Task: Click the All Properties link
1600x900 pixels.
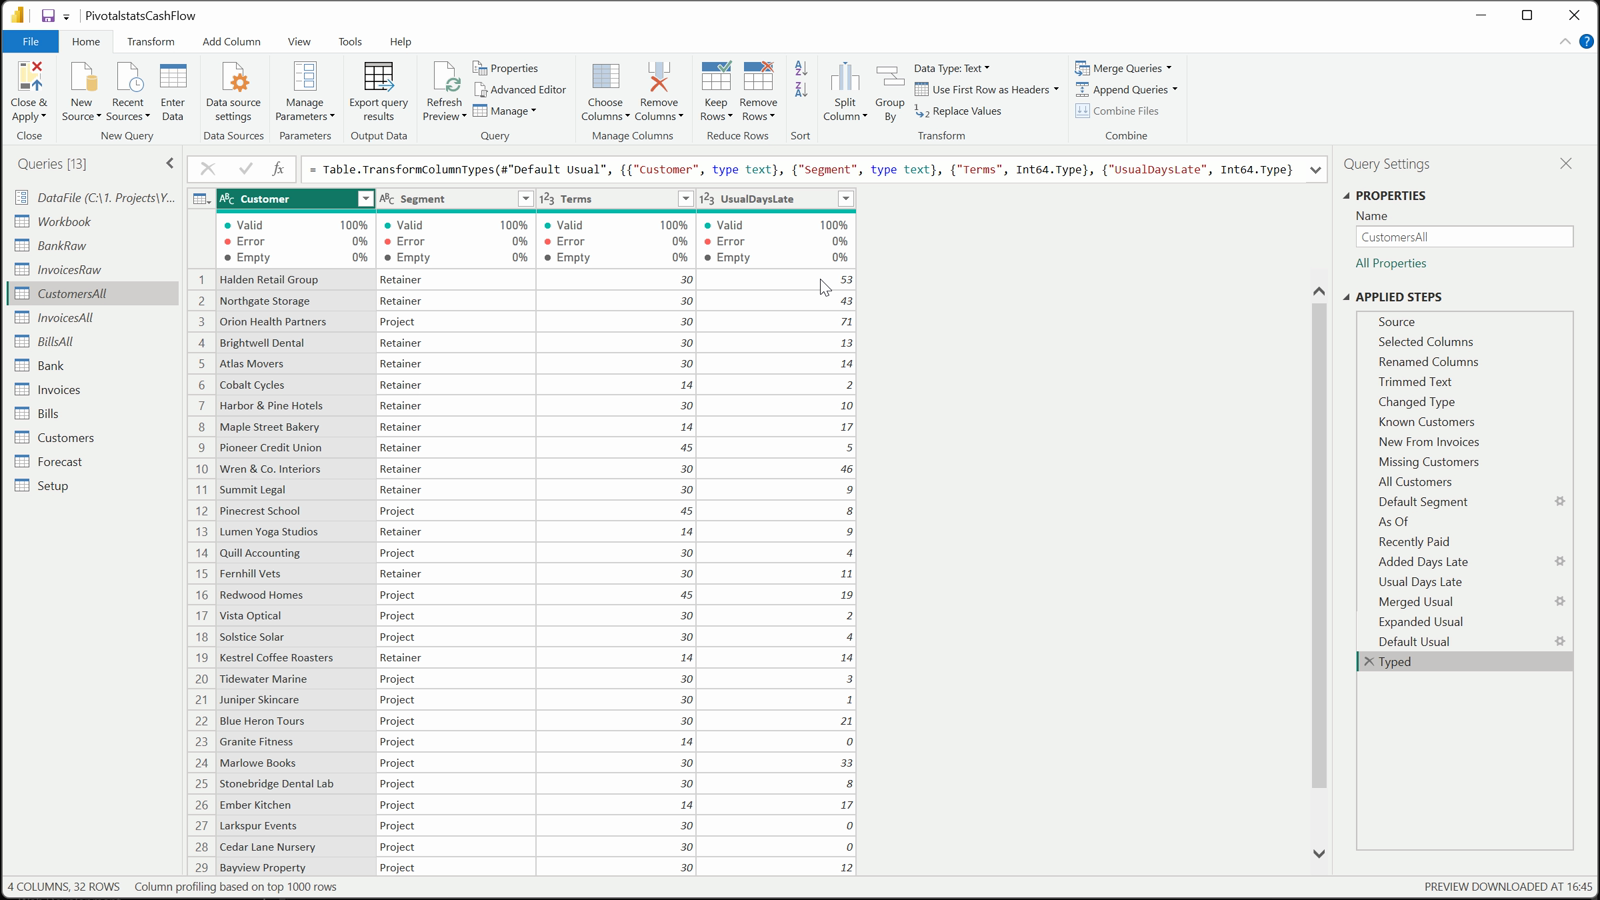Action: [1391, 263]
